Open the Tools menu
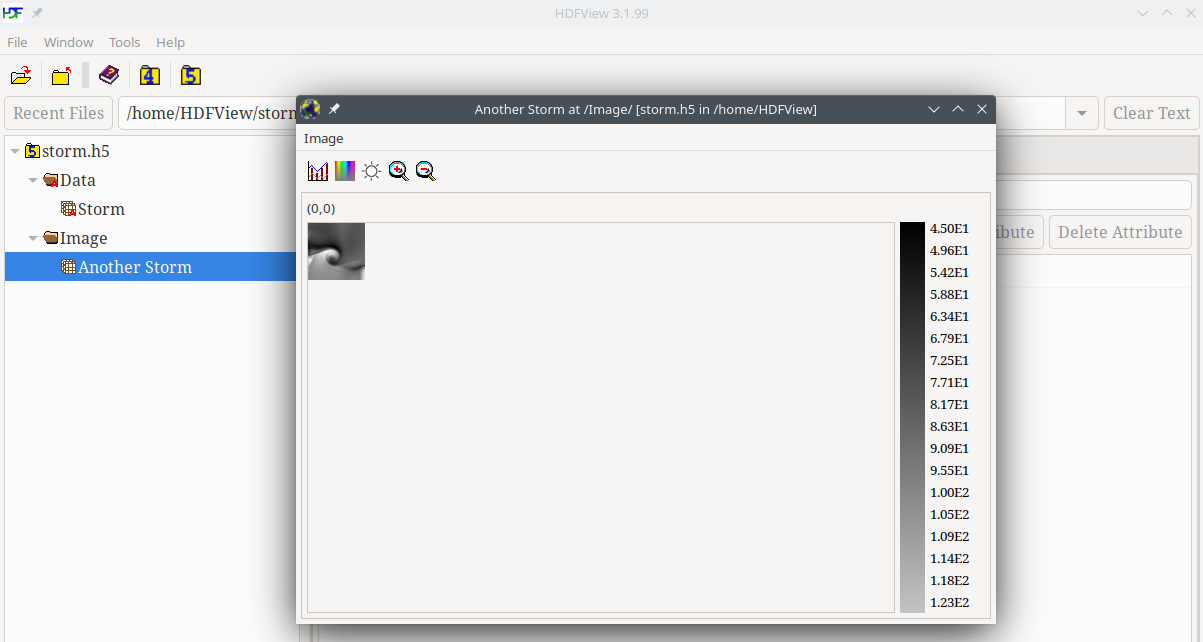Screen dimensions: 1203x642 coord(124,42)
